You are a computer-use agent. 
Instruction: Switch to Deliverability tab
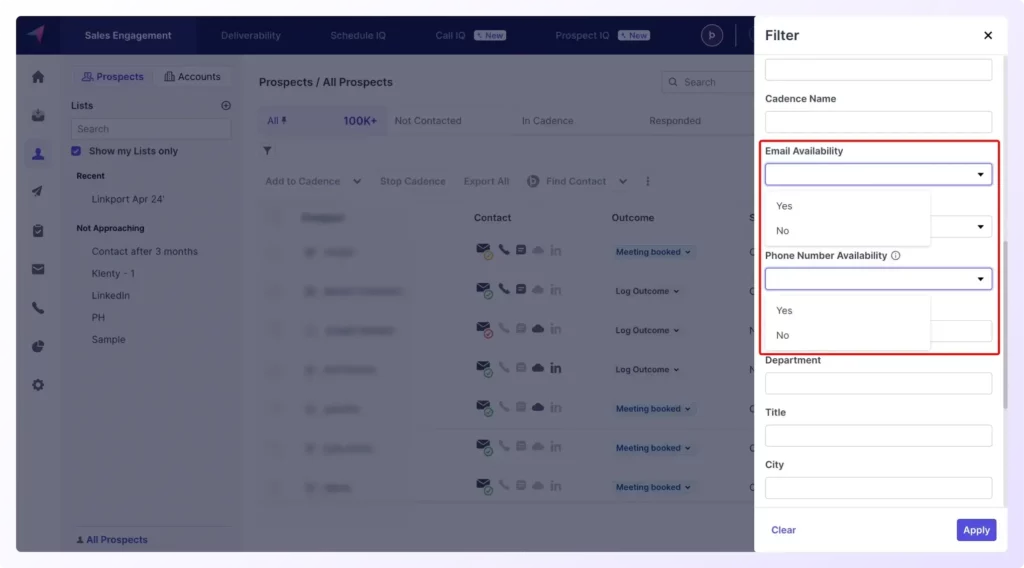pos(251,35)
